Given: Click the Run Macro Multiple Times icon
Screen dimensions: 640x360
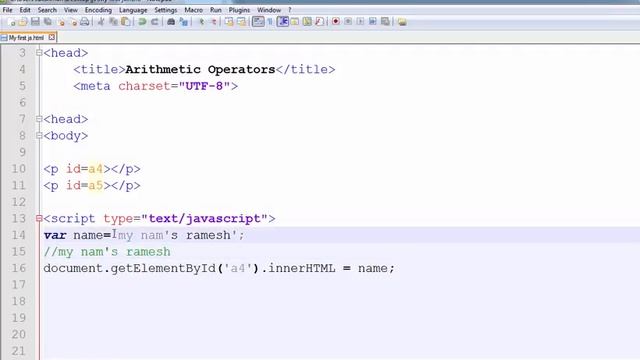Looking at the screenshot, I should click(372, 21).
